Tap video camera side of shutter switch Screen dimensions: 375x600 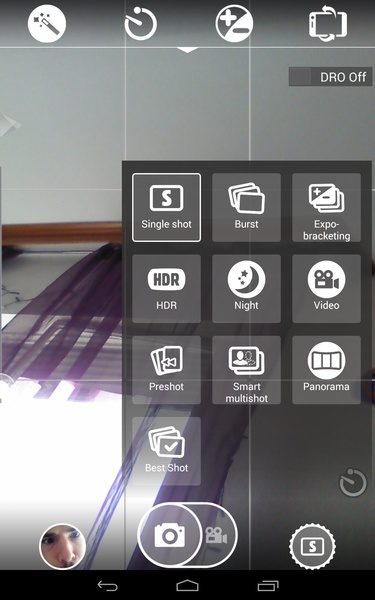pyautogui.click(x=217, y=535)
